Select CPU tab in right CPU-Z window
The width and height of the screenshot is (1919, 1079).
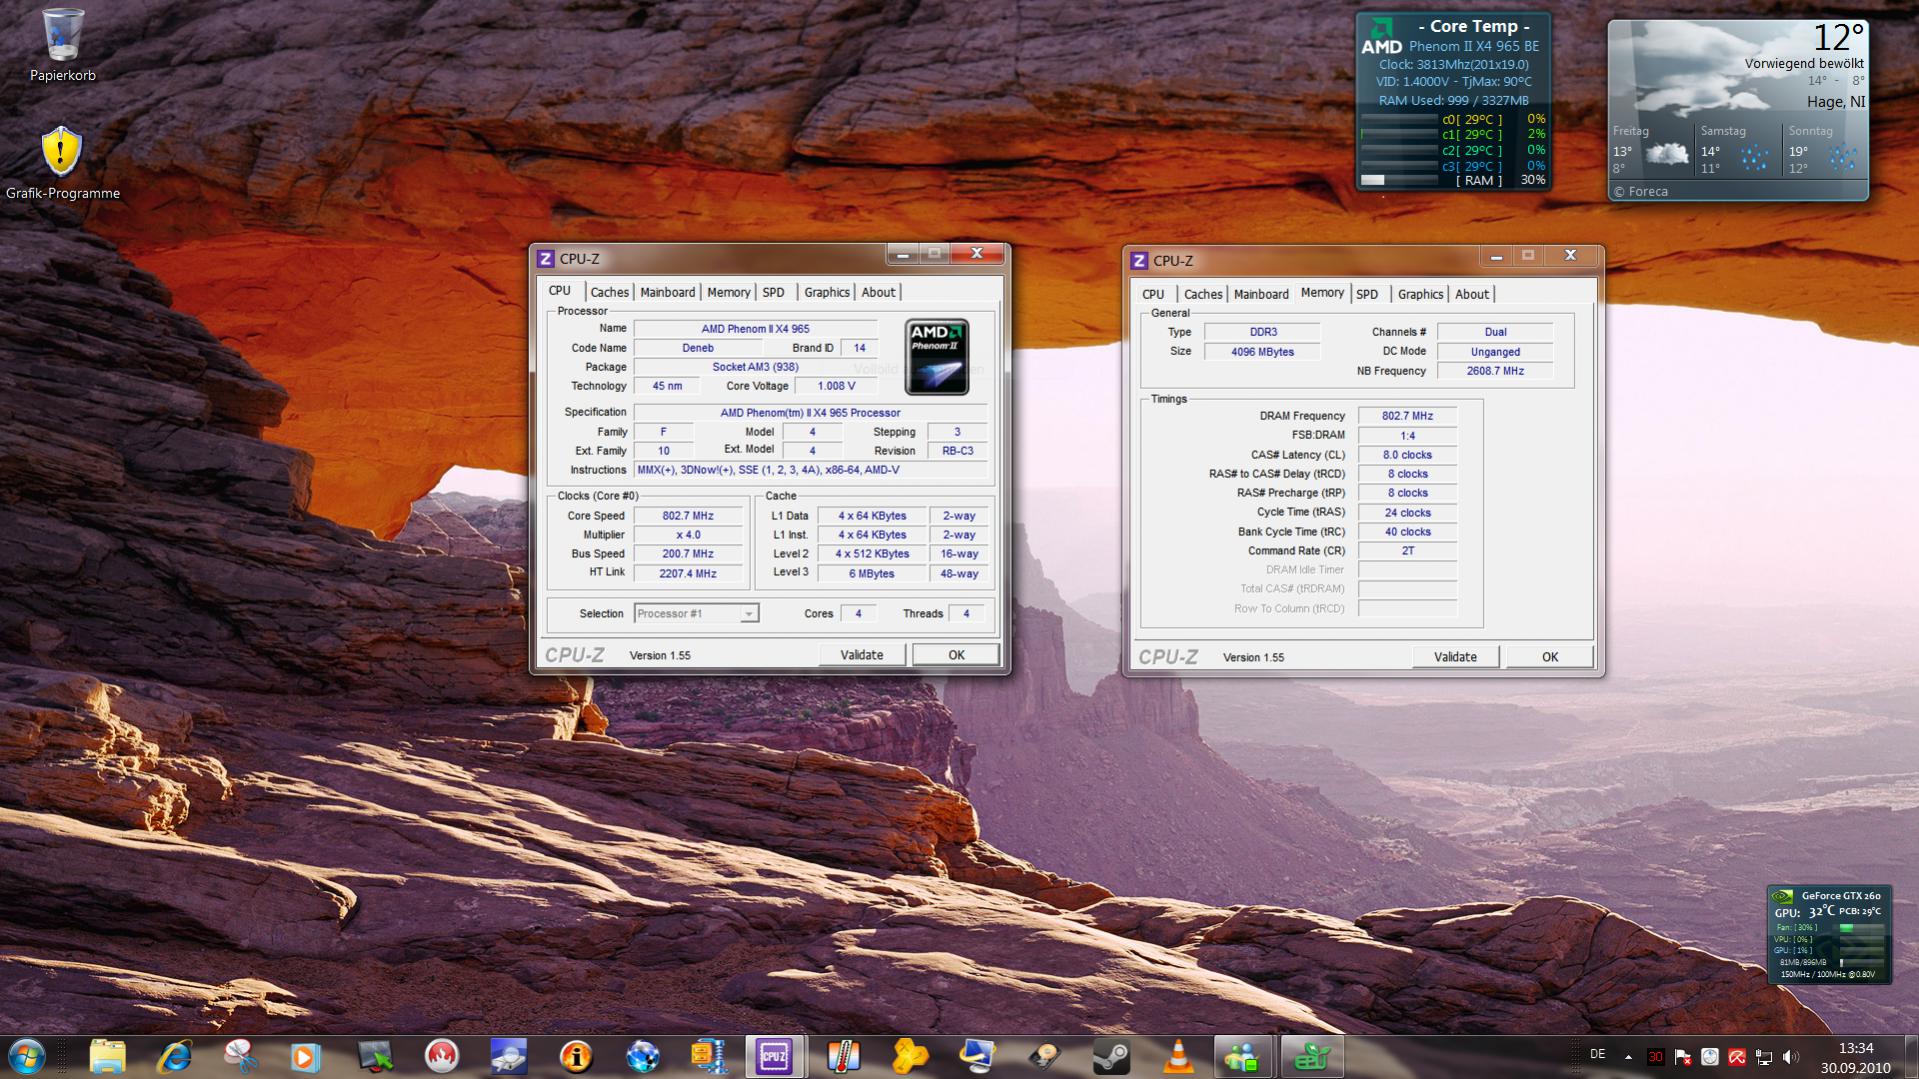coord(1153,295)
